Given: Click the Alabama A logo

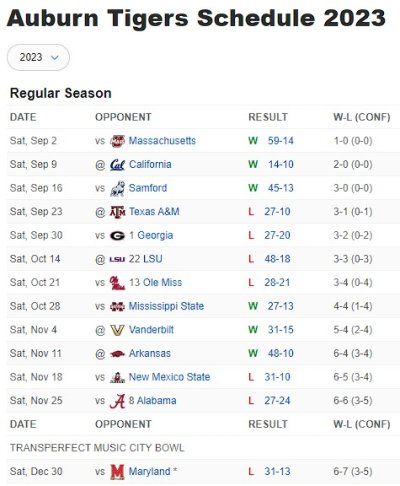Looking at the screenshot, I should tap(117, 401).
